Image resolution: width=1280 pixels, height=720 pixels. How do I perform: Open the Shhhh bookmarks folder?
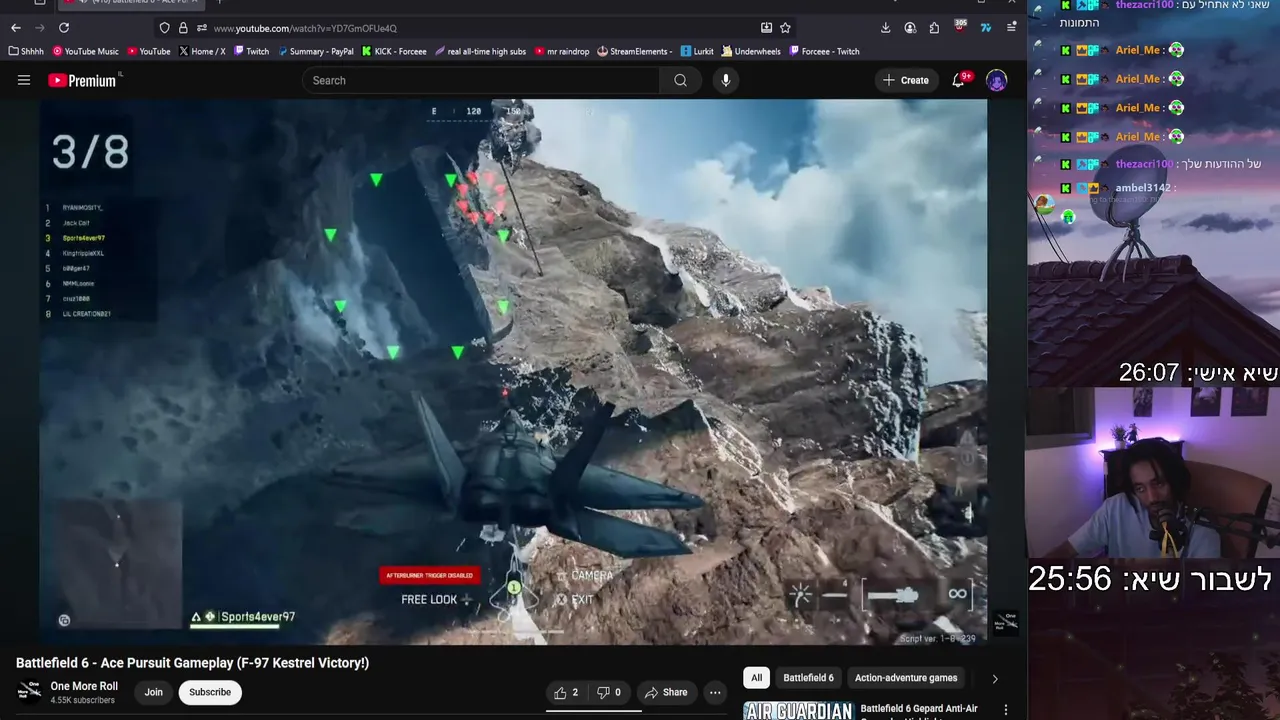click(27, 51)
